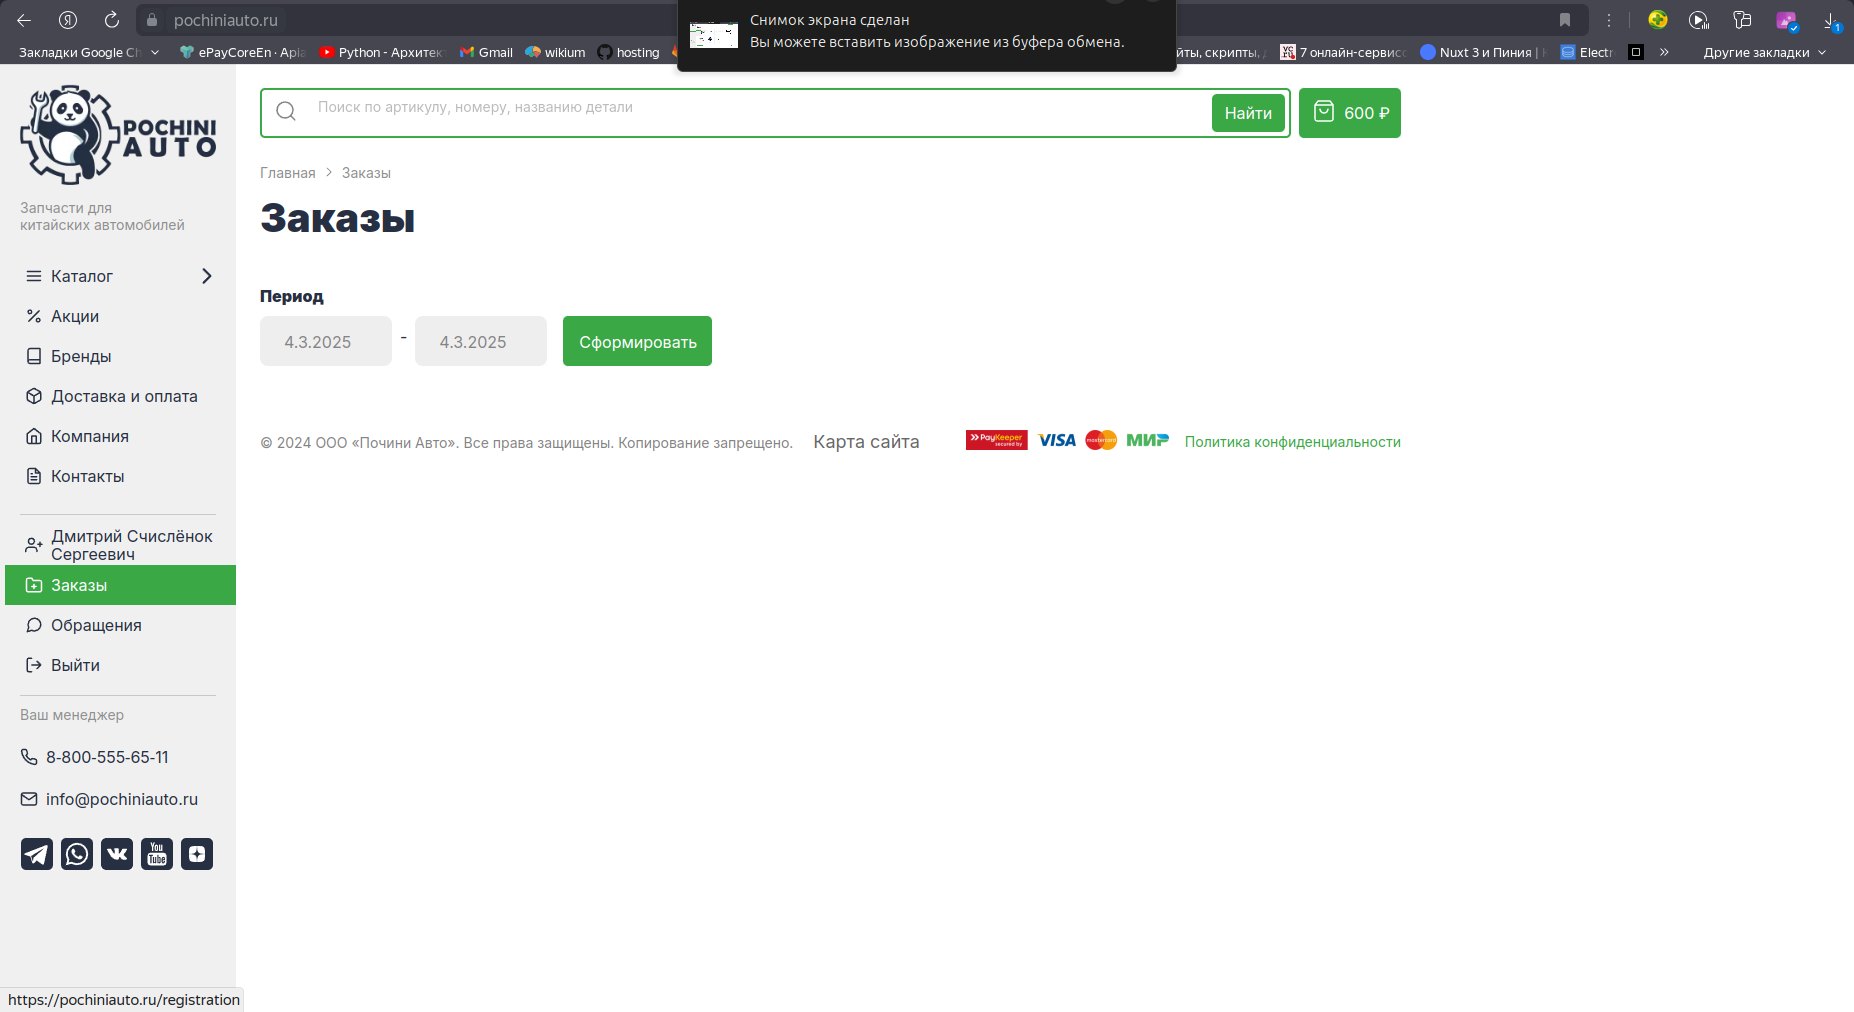Screen dimensions: 1854x1012
Task: Open the ePayCoreEn bookmark
Action: [x=242, y=52]
